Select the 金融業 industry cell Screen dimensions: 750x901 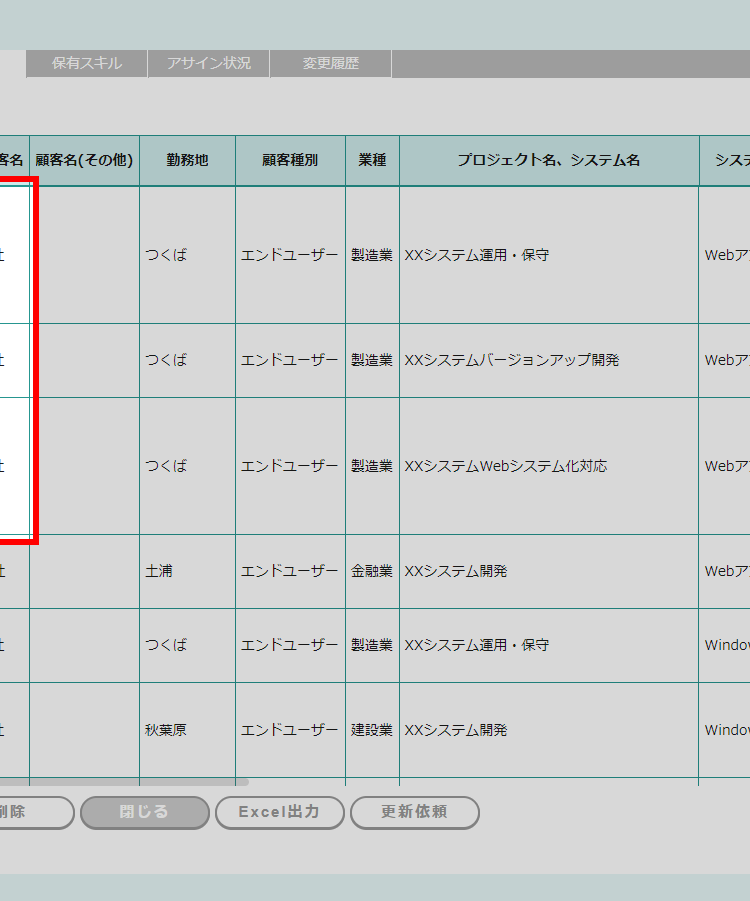372,571
